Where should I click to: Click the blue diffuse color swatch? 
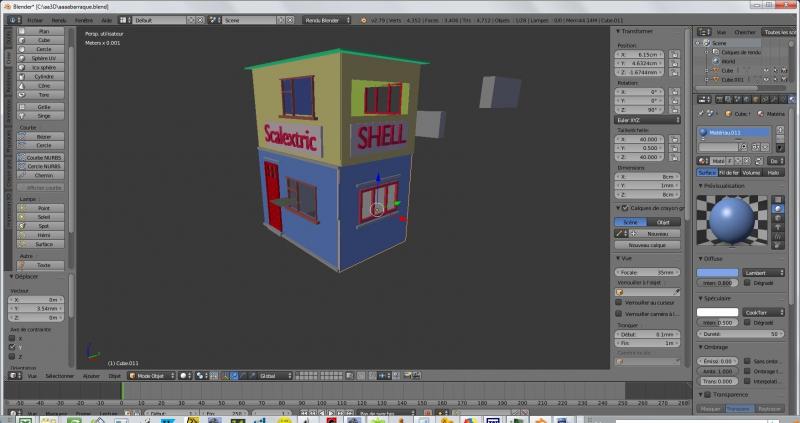coord(717,272)
